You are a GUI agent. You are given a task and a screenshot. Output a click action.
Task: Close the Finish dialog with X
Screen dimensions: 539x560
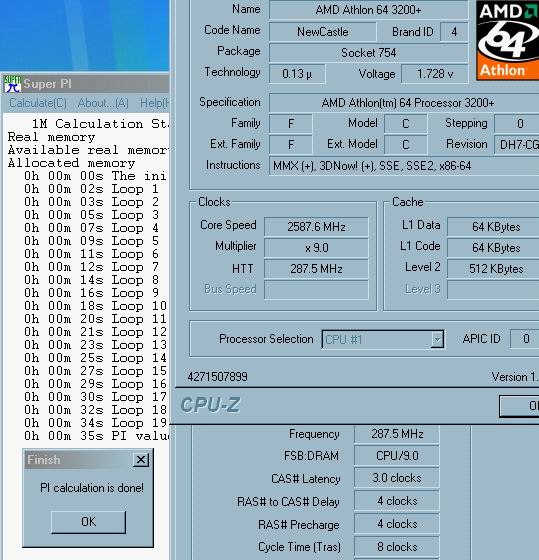(x=141, y=460)
